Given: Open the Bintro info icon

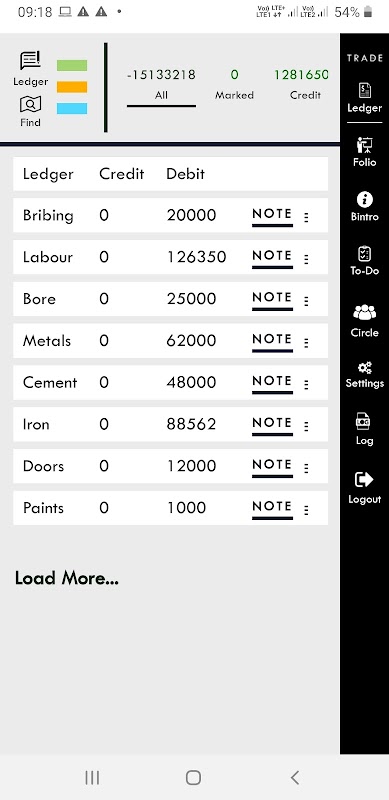Looking at the screenshot, I should 364,199.
